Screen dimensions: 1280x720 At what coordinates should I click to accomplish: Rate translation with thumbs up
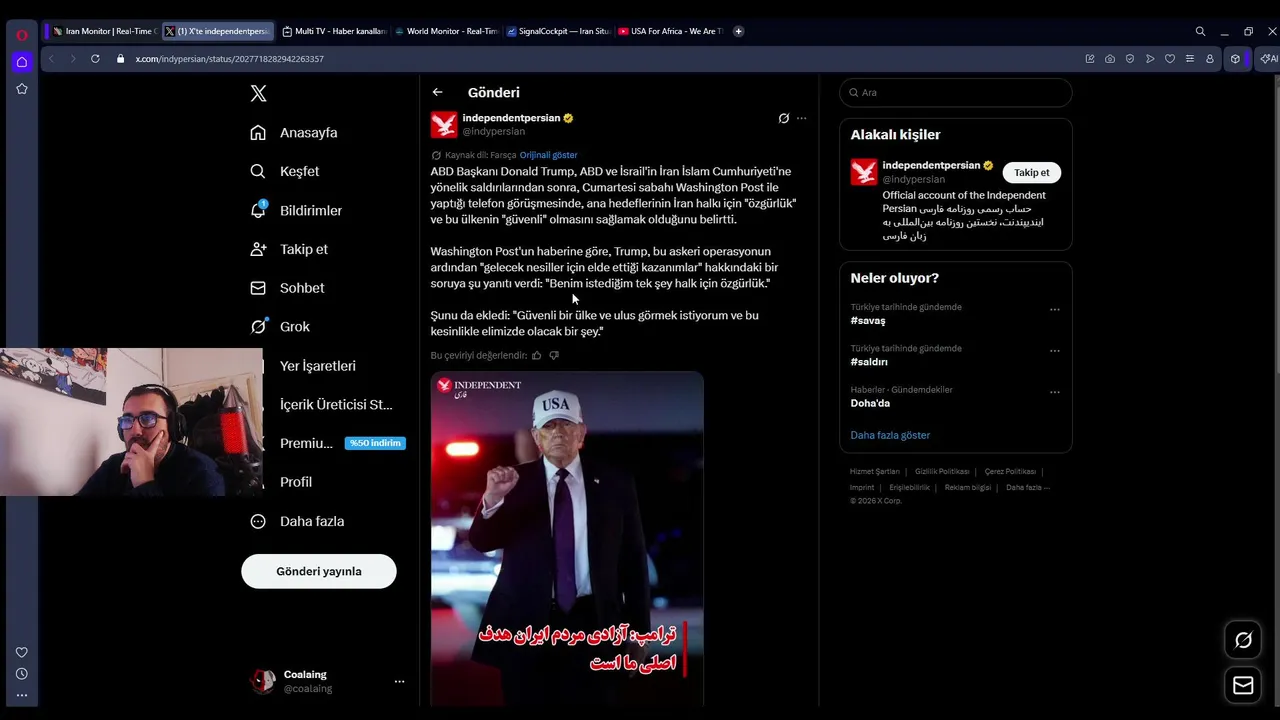(537, 355)
